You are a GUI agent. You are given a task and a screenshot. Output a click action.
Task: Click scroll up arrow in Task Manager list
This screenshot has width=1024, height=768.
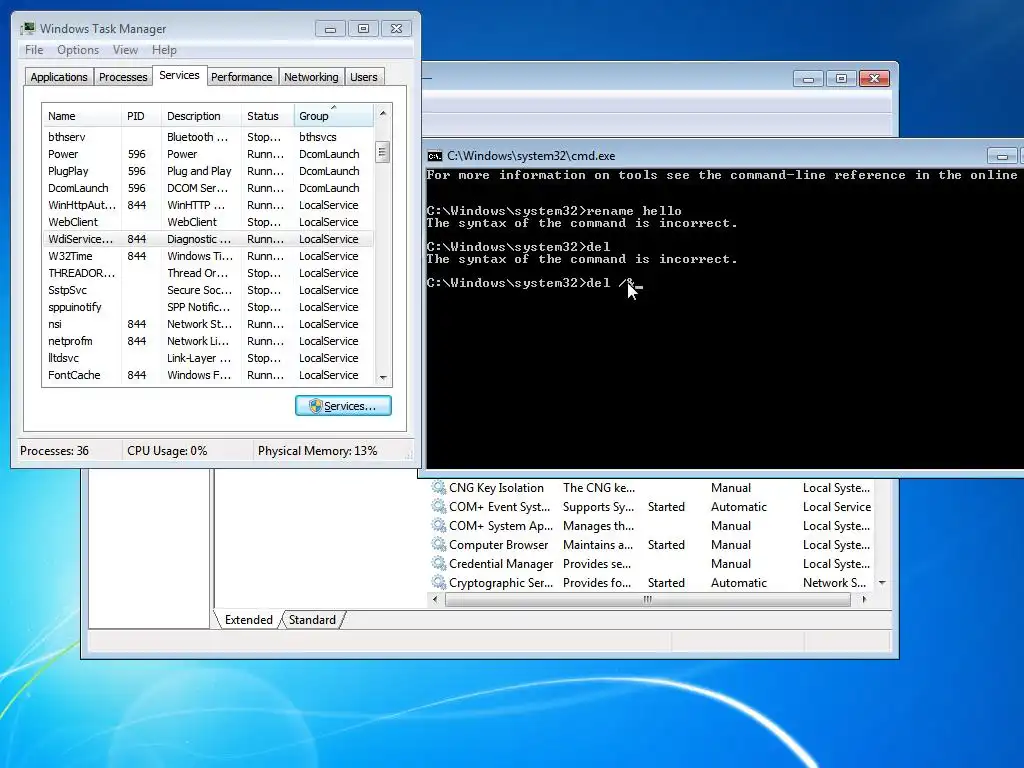[x=383, y=113]
